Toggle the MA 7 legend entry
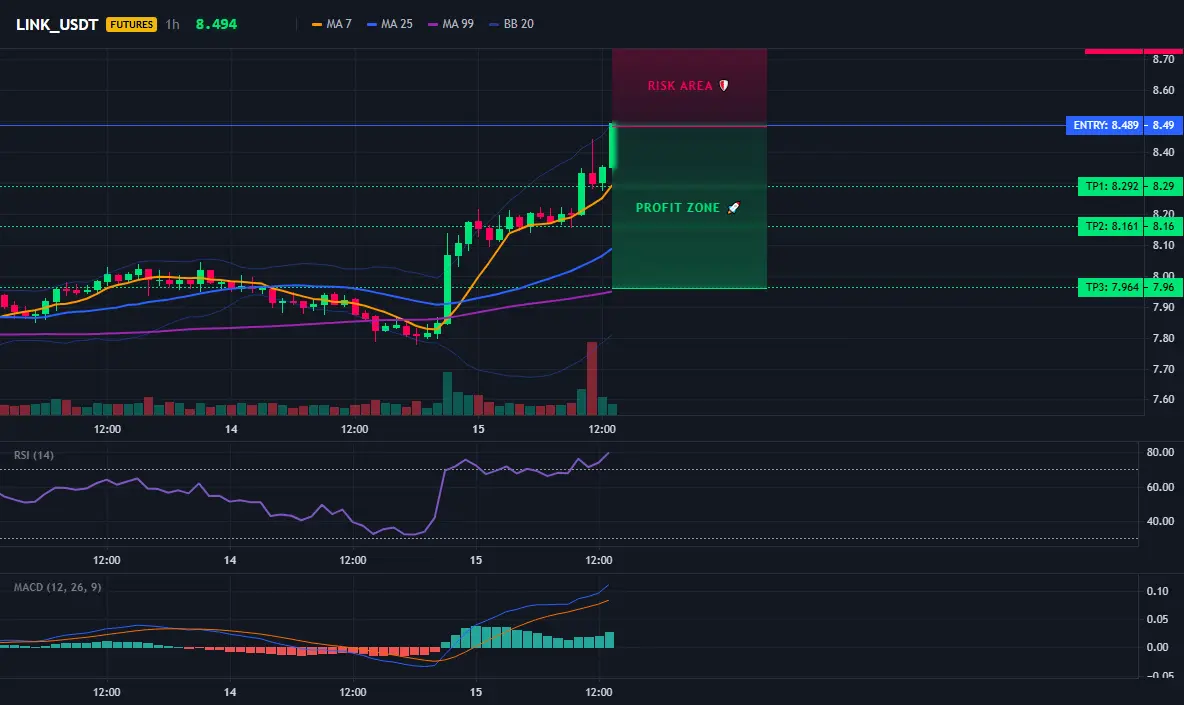 [331, 24]
